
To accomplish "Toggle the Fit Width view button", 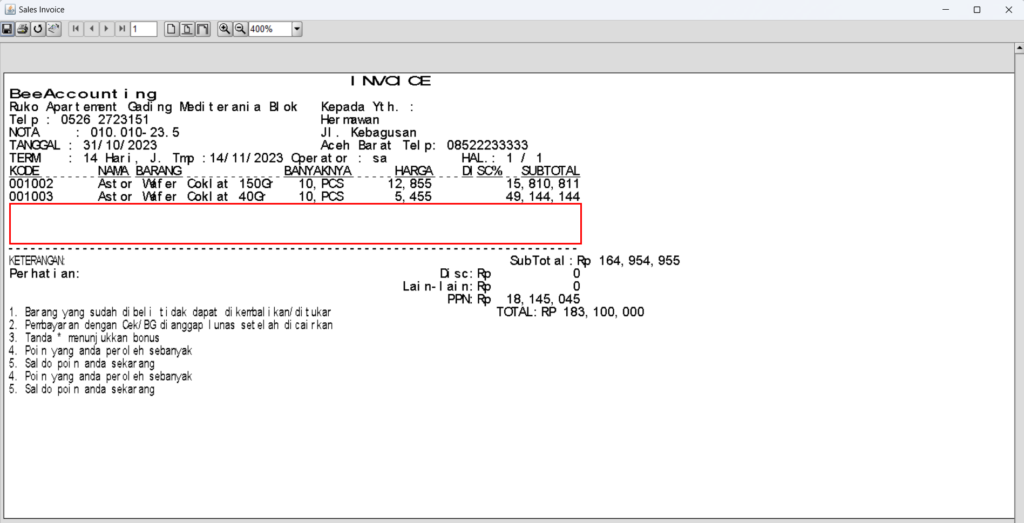I will click(203, 30).
